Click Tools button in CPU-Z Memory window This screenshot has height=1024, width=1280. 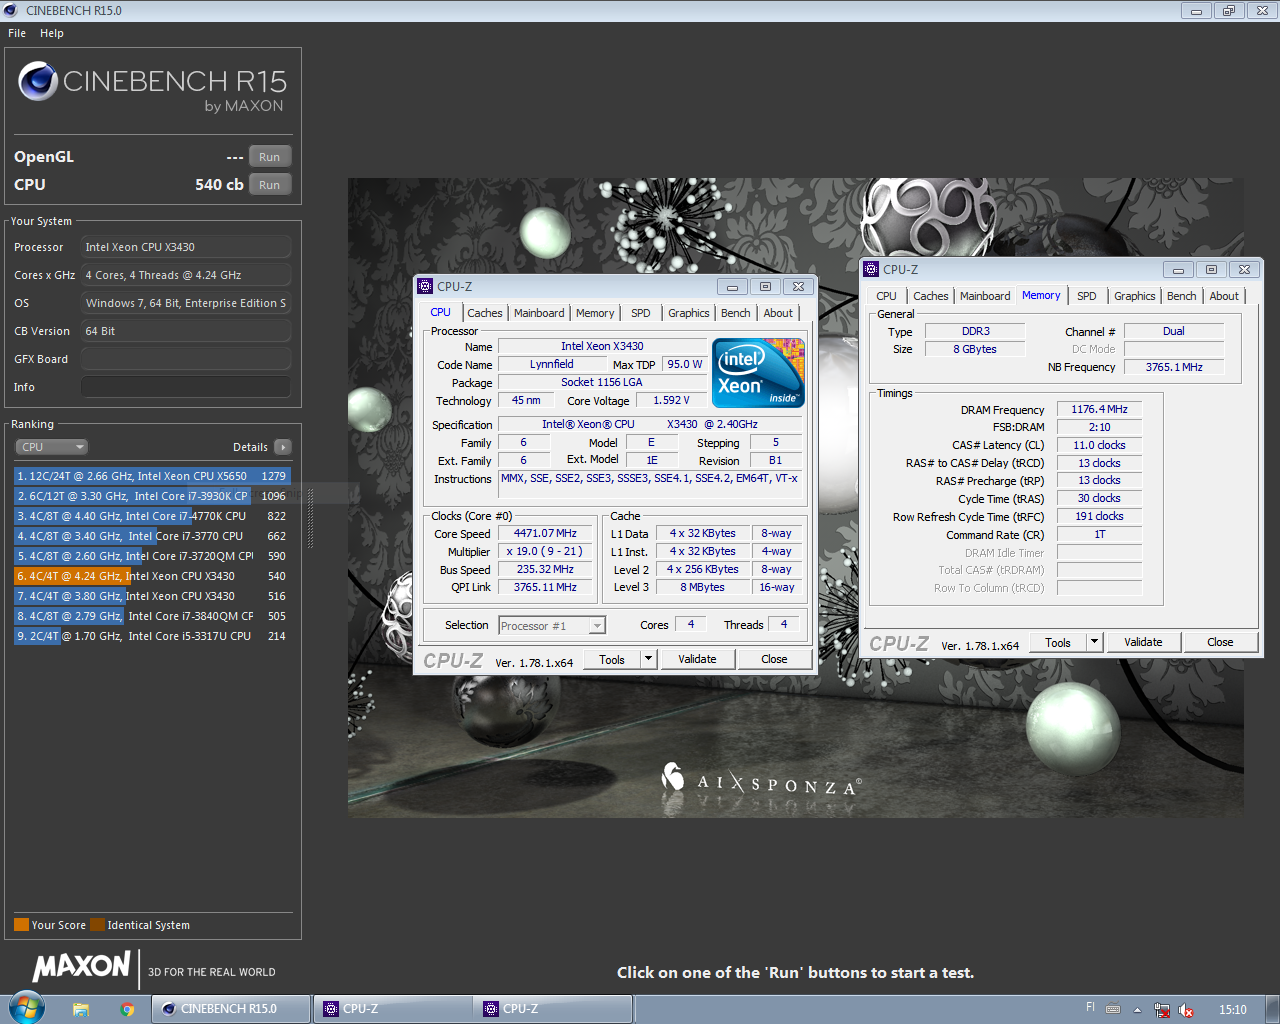pos(1058,642)
